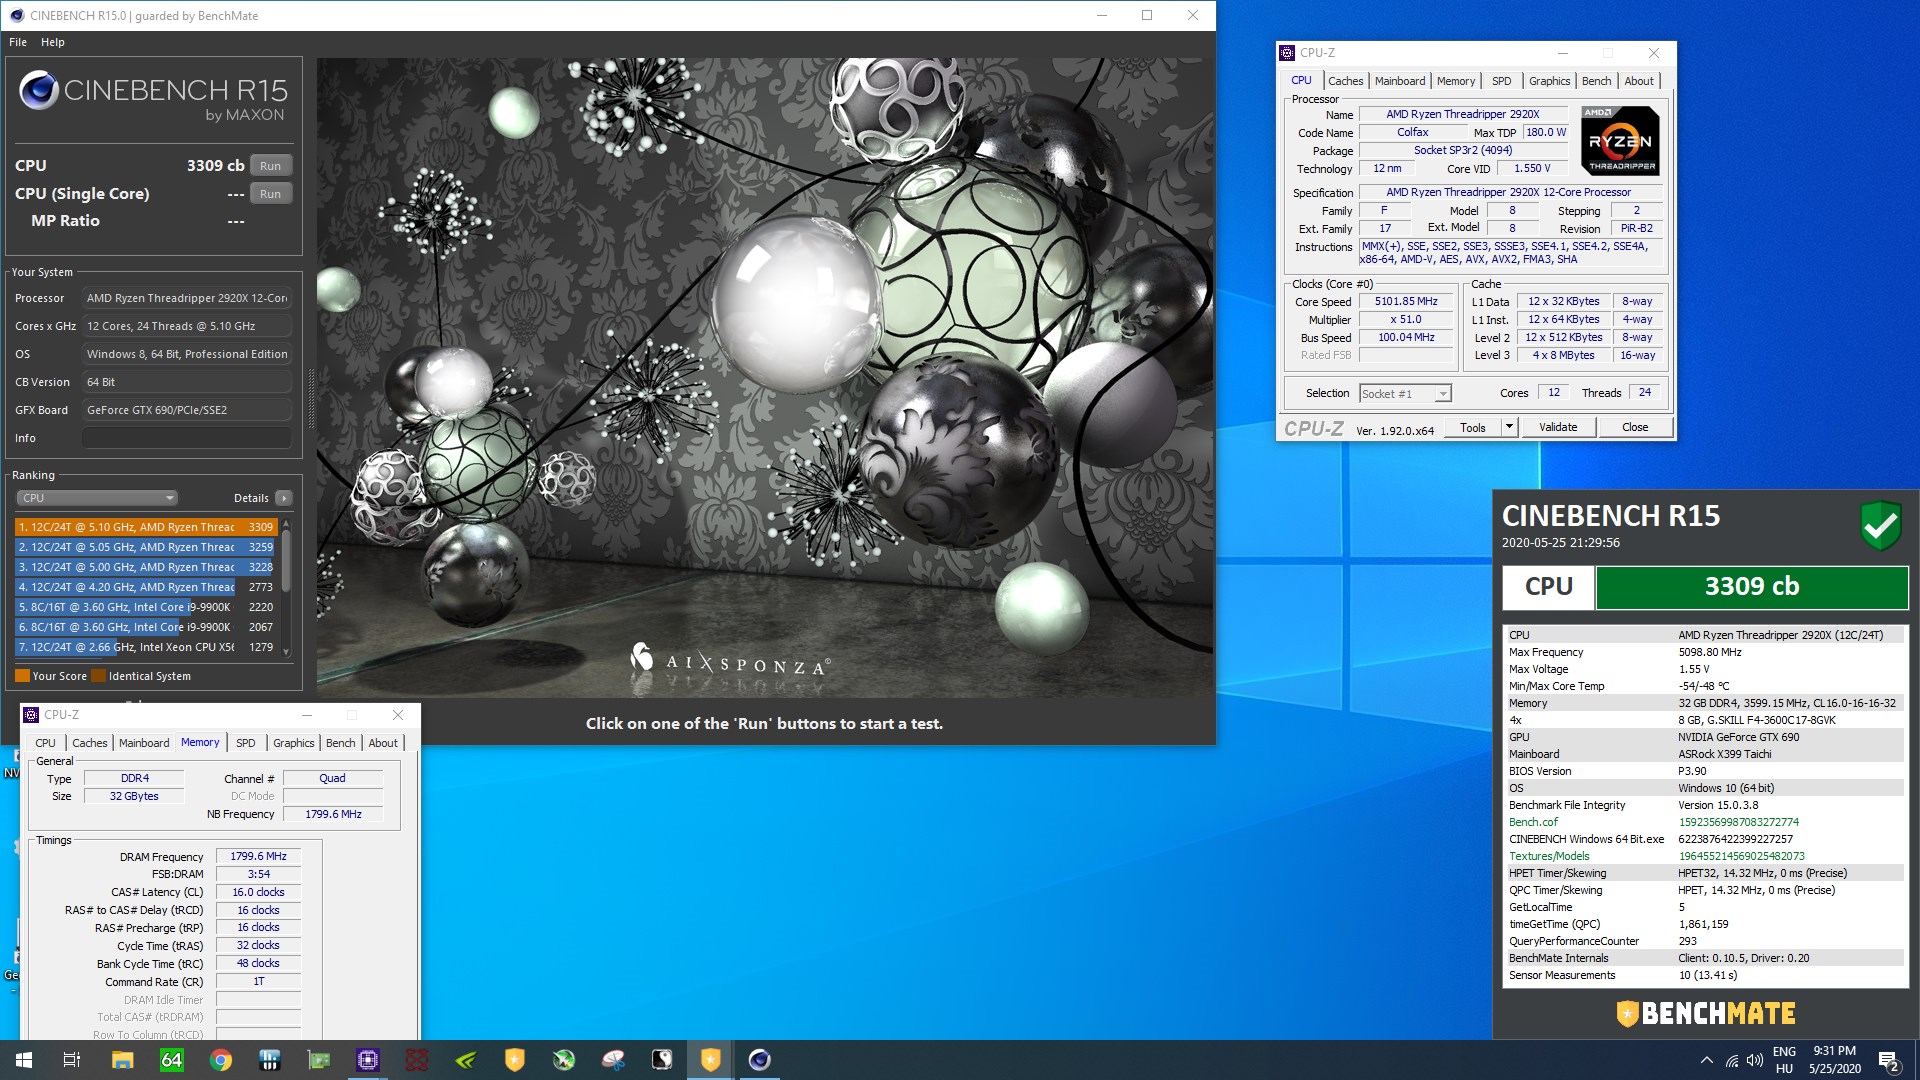Select ranking row 1 with score 3309
The width and height of the screenshot is (1920, 1080).
(146, 527)
